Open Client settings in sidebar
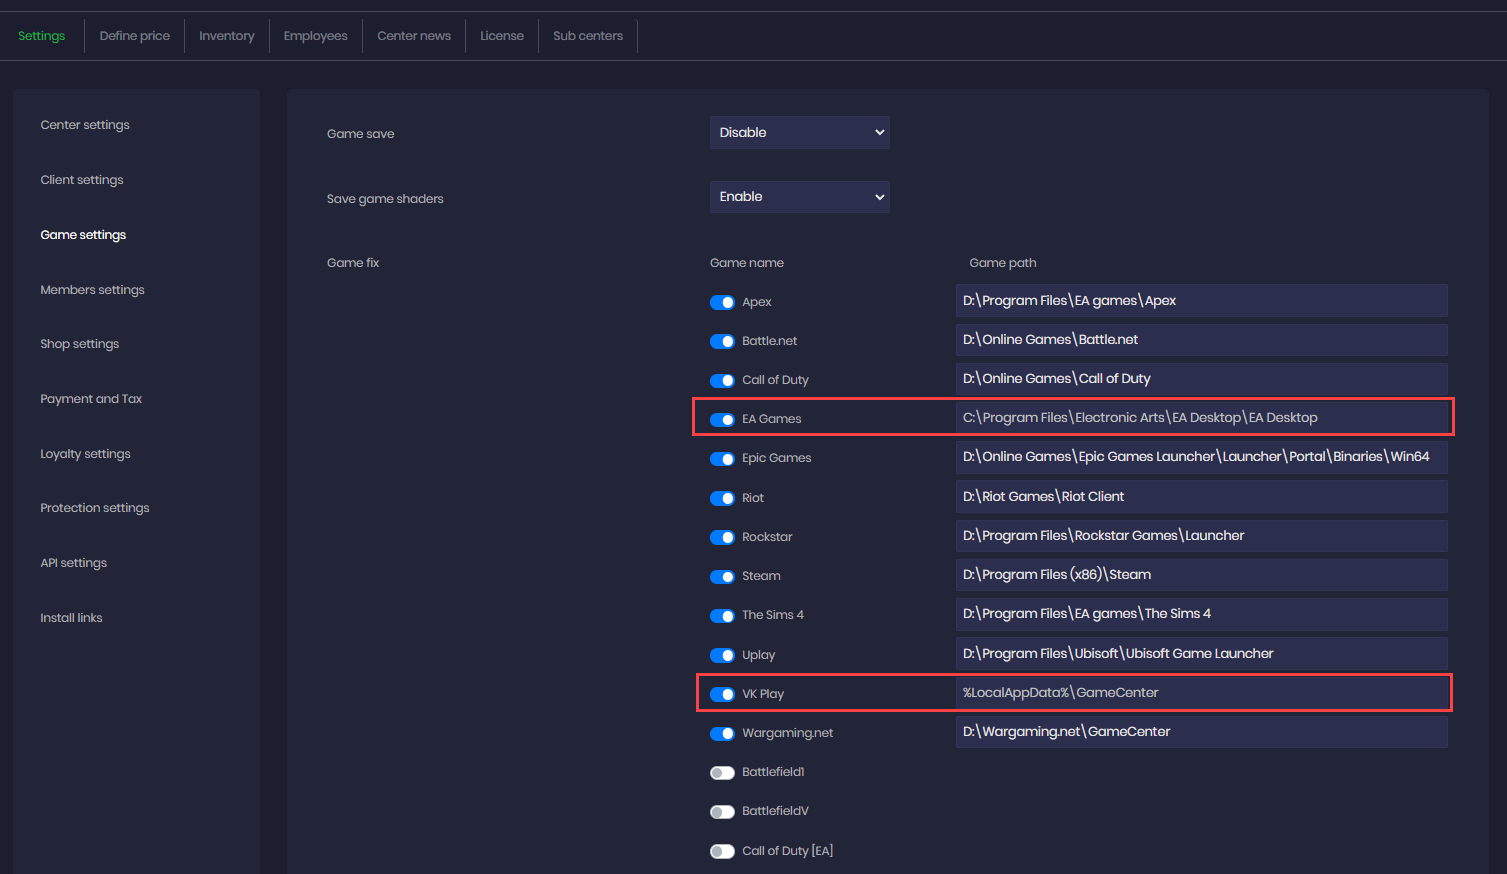 [x=82, y=180]
